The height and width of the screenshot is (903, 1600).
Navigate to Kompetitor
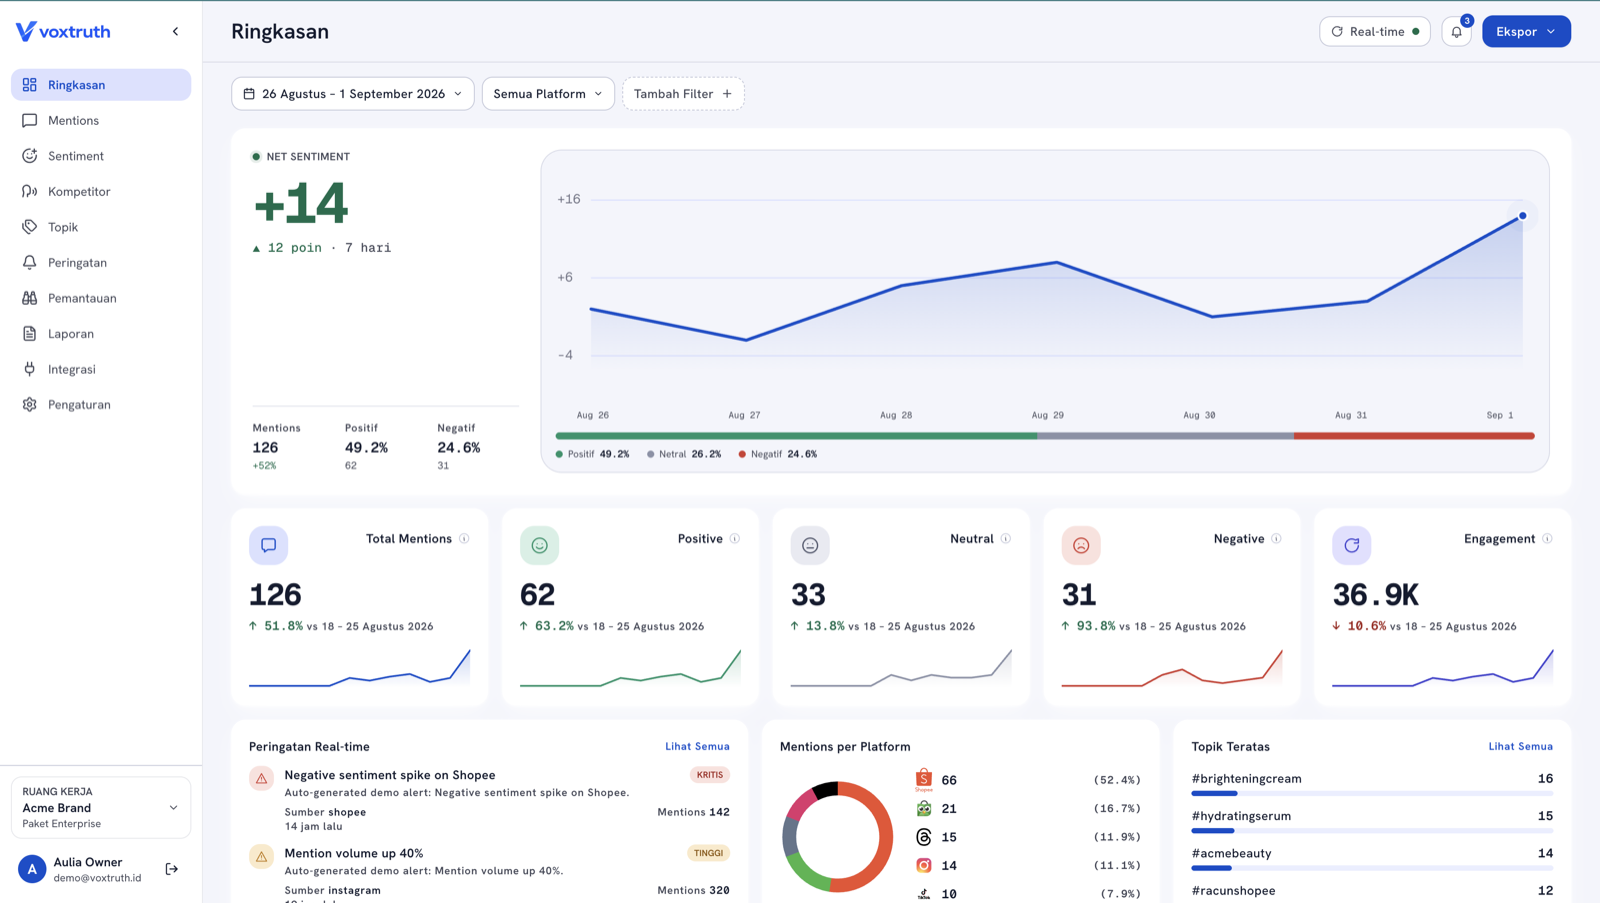click(101, 191)
